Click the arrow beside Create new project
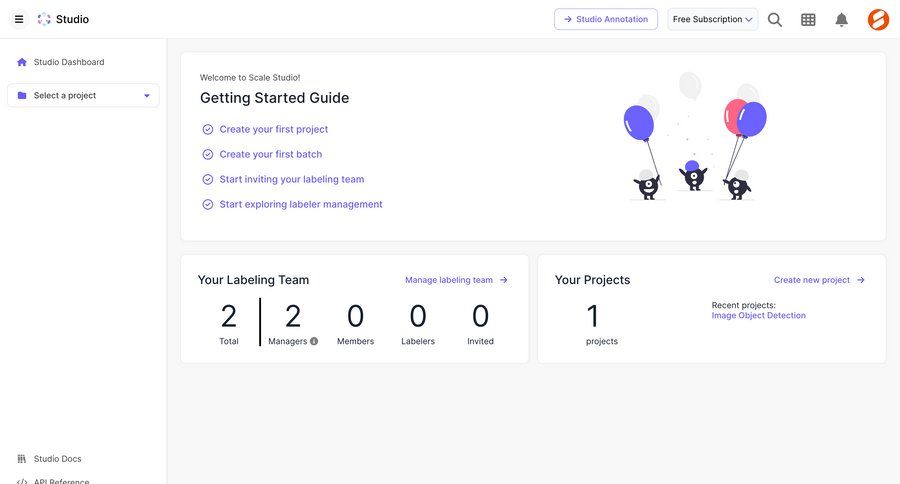The image size is (900, 484). pyautogui.click(x=860, y=280)
